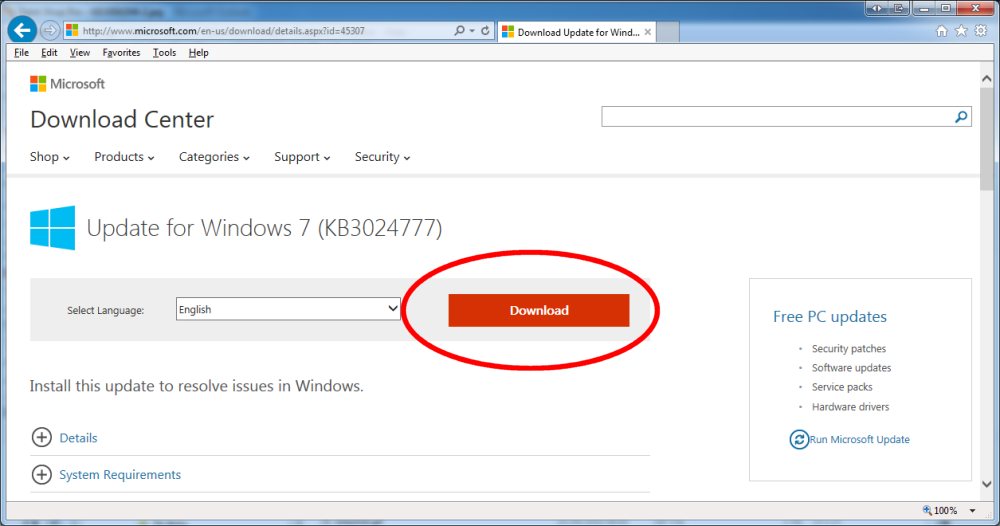Viewport: 1000px width, 526px height.
Task: Expand the Shop menu
Action: 50,157
